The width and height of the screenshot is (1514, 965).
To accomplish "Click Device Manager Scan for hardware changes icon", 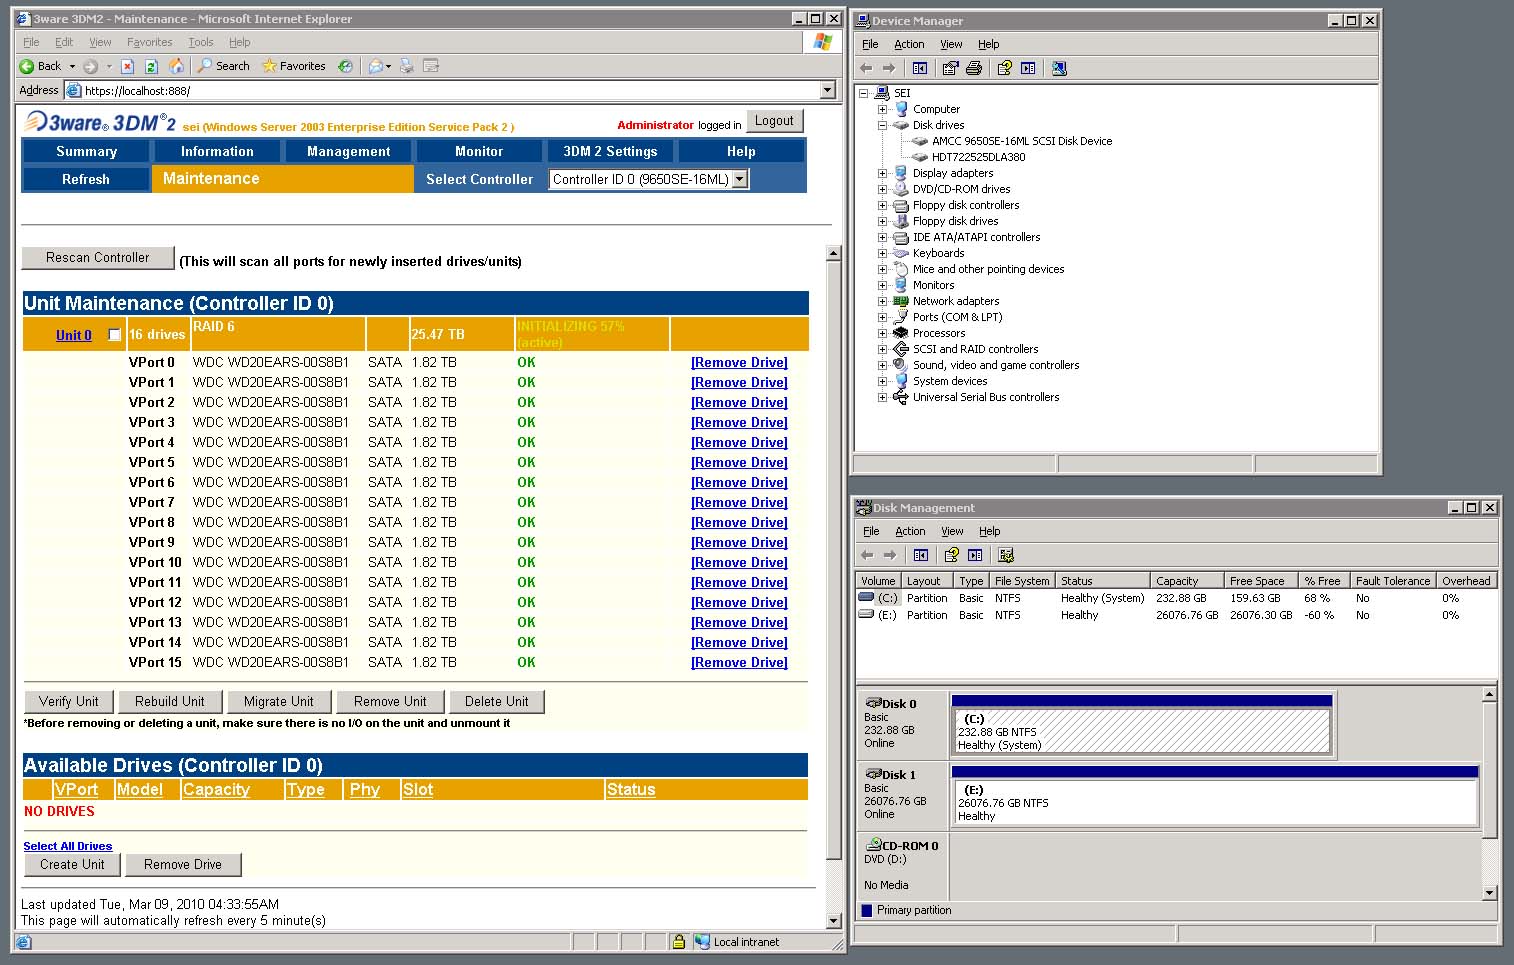I will [1059, 68].
